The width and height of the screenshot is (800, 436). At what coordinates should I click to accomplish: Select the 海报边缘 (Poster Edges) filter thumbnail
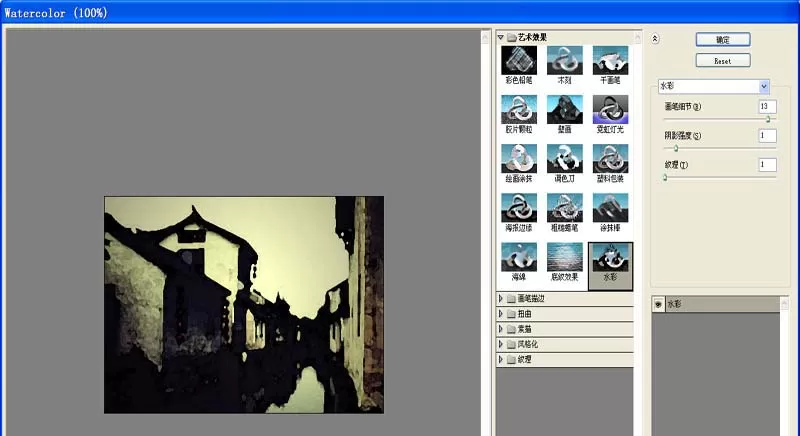click(519, 208)
